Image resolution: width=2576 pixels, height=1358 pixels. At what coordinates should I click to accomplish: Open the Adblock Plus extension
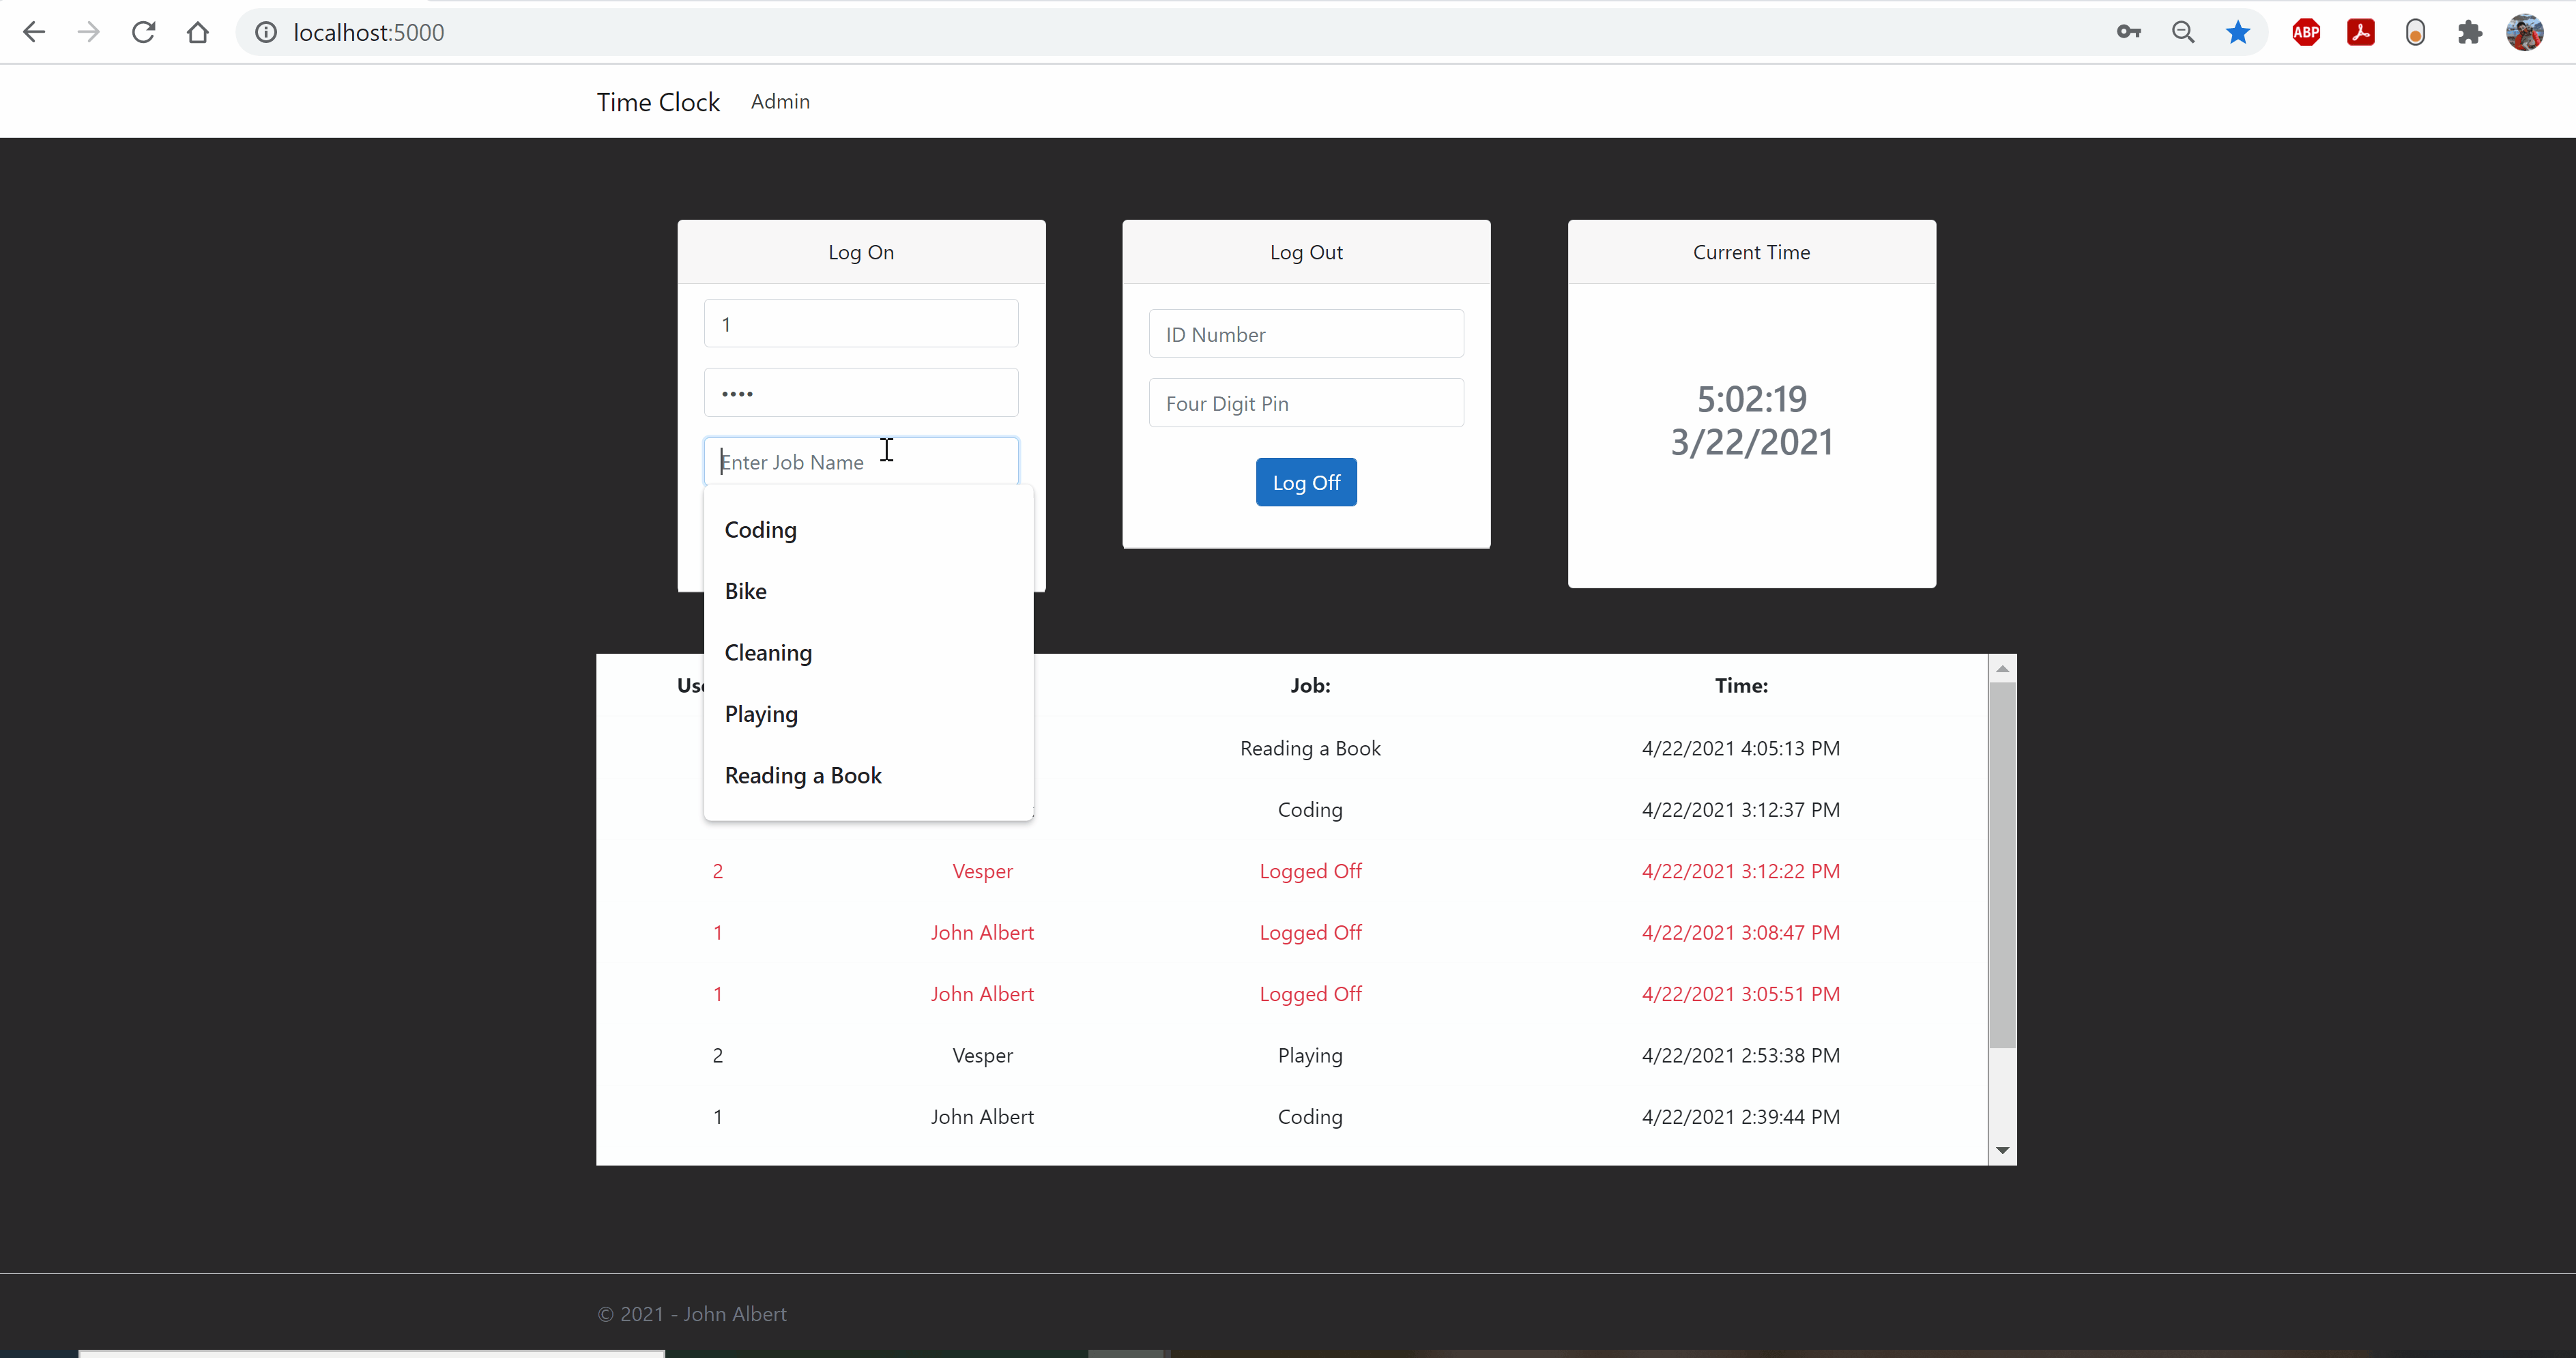coord(2306,32)
